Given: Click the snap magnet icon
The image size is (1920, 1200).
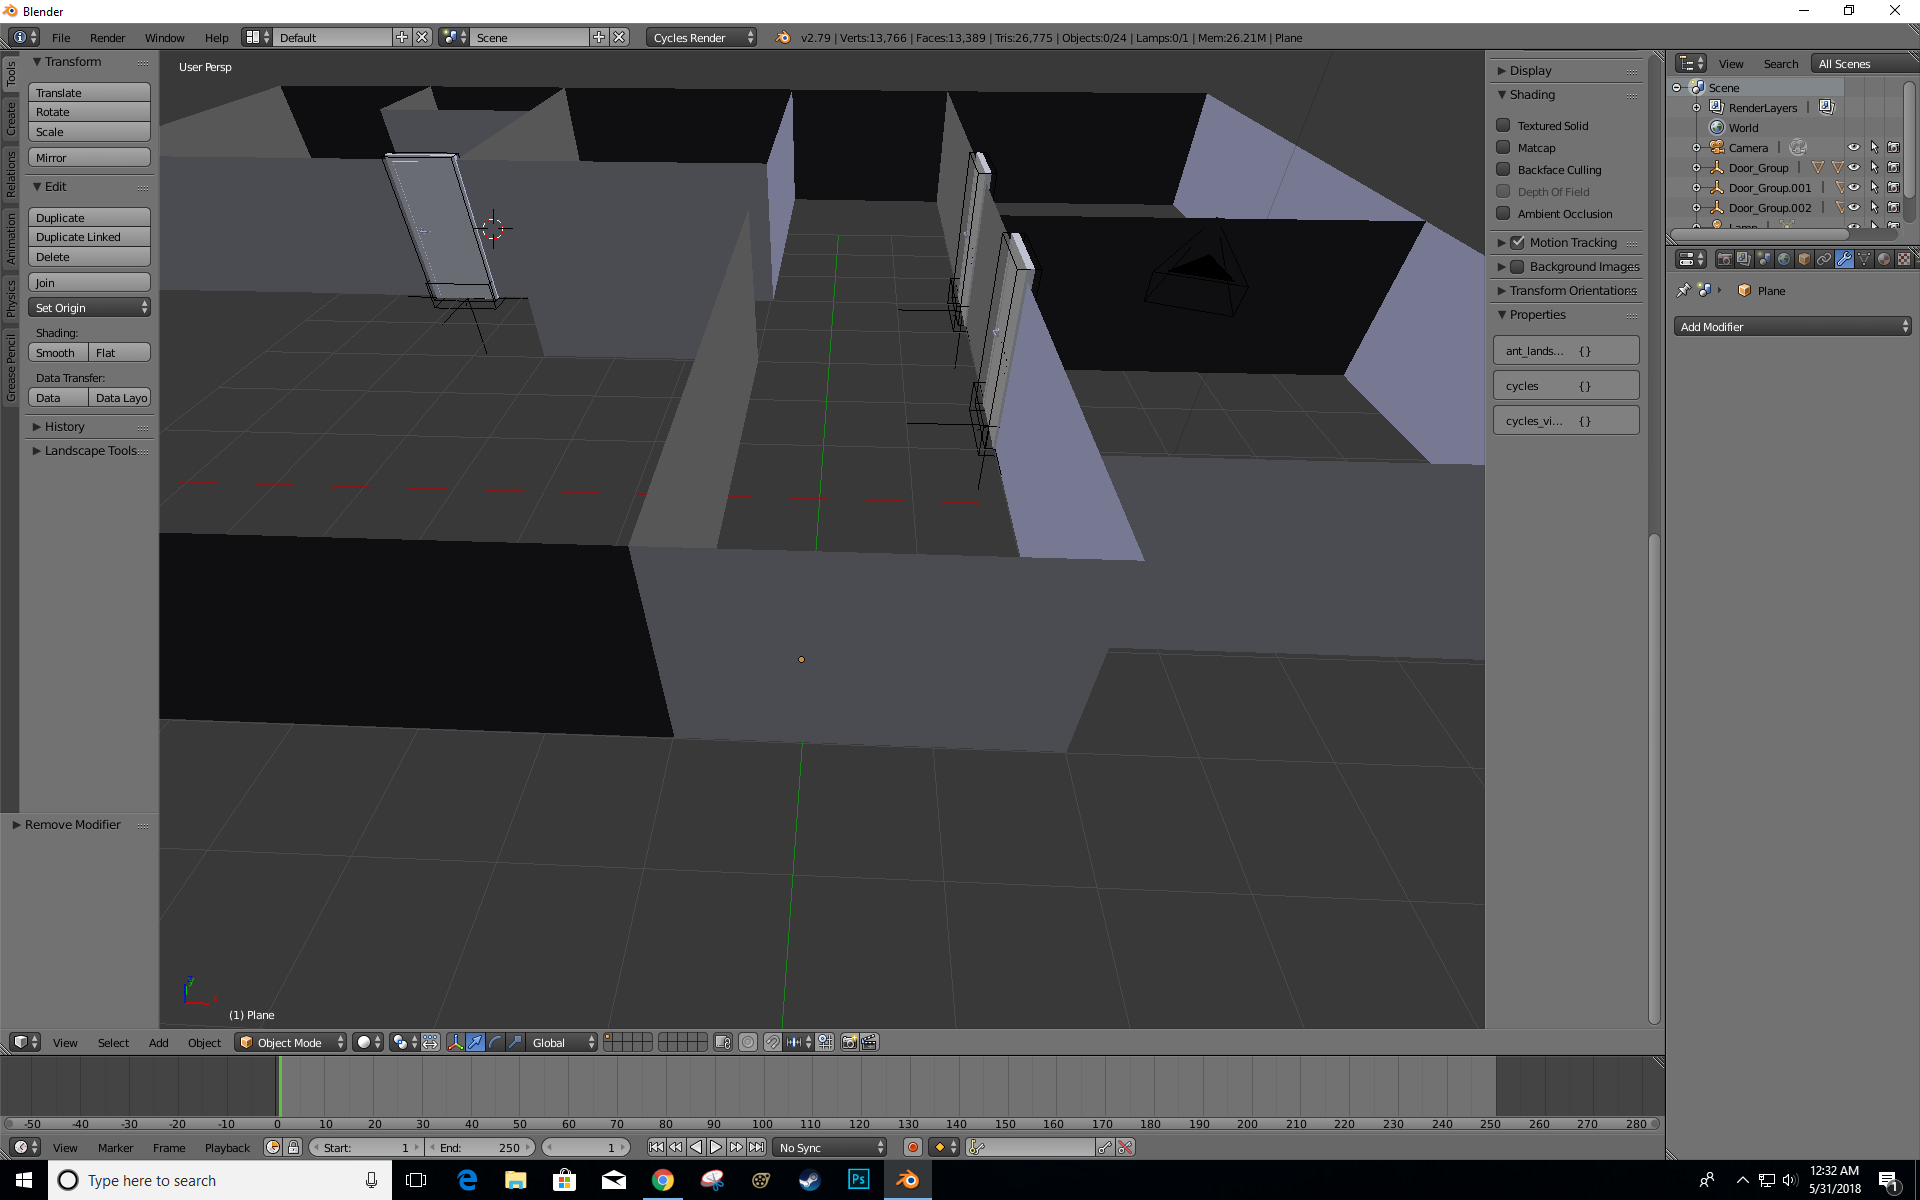Looking at the screenshot, I should click(x=773, y=1042).
